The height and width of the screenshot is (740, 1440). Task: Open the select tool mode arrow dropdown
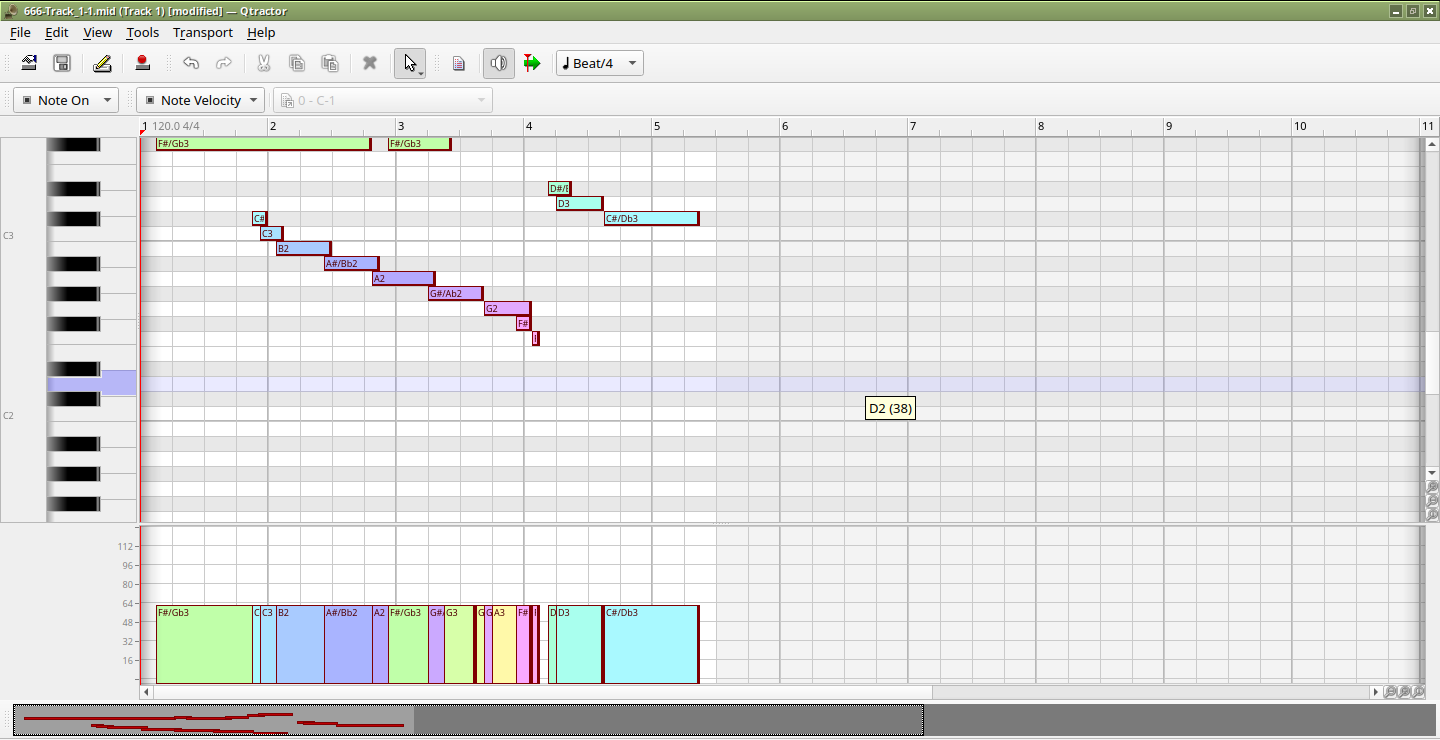point(421,73)
